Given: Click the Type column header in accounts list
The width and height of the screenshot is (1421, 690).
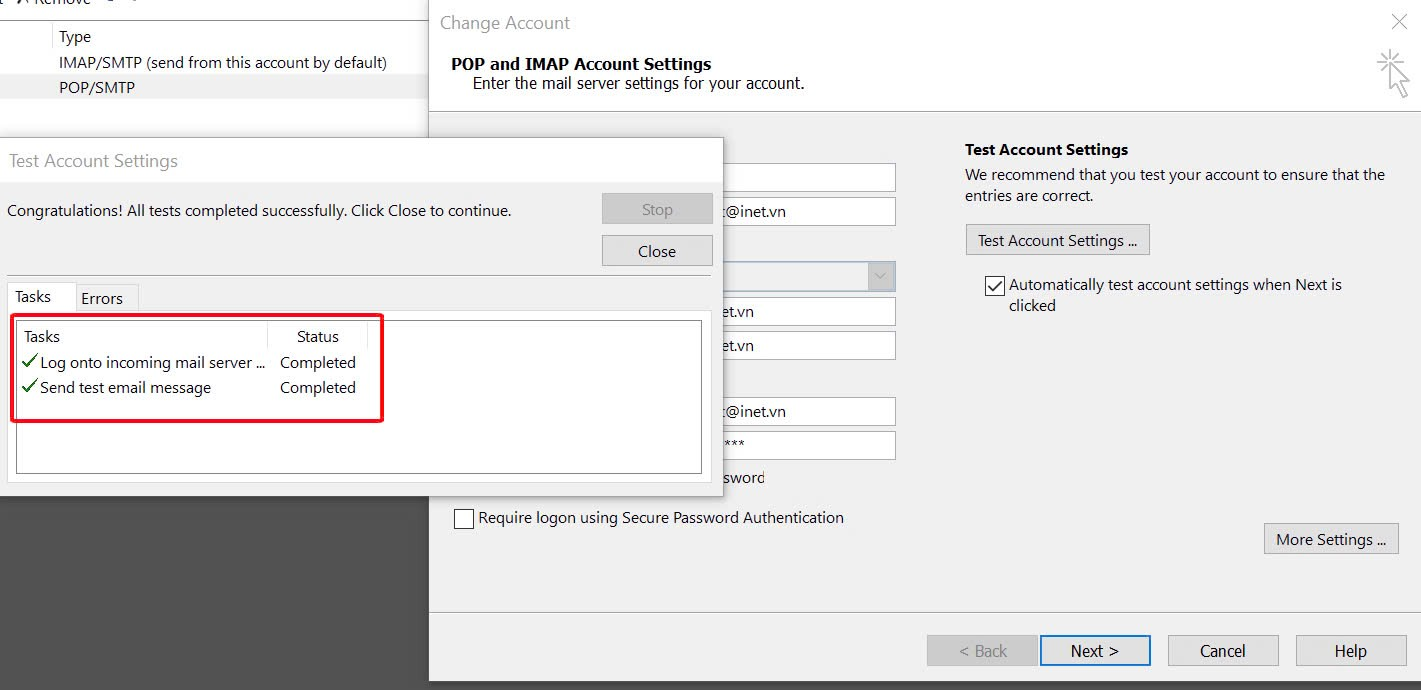Looking at the screenshot, I should point(75,37).
